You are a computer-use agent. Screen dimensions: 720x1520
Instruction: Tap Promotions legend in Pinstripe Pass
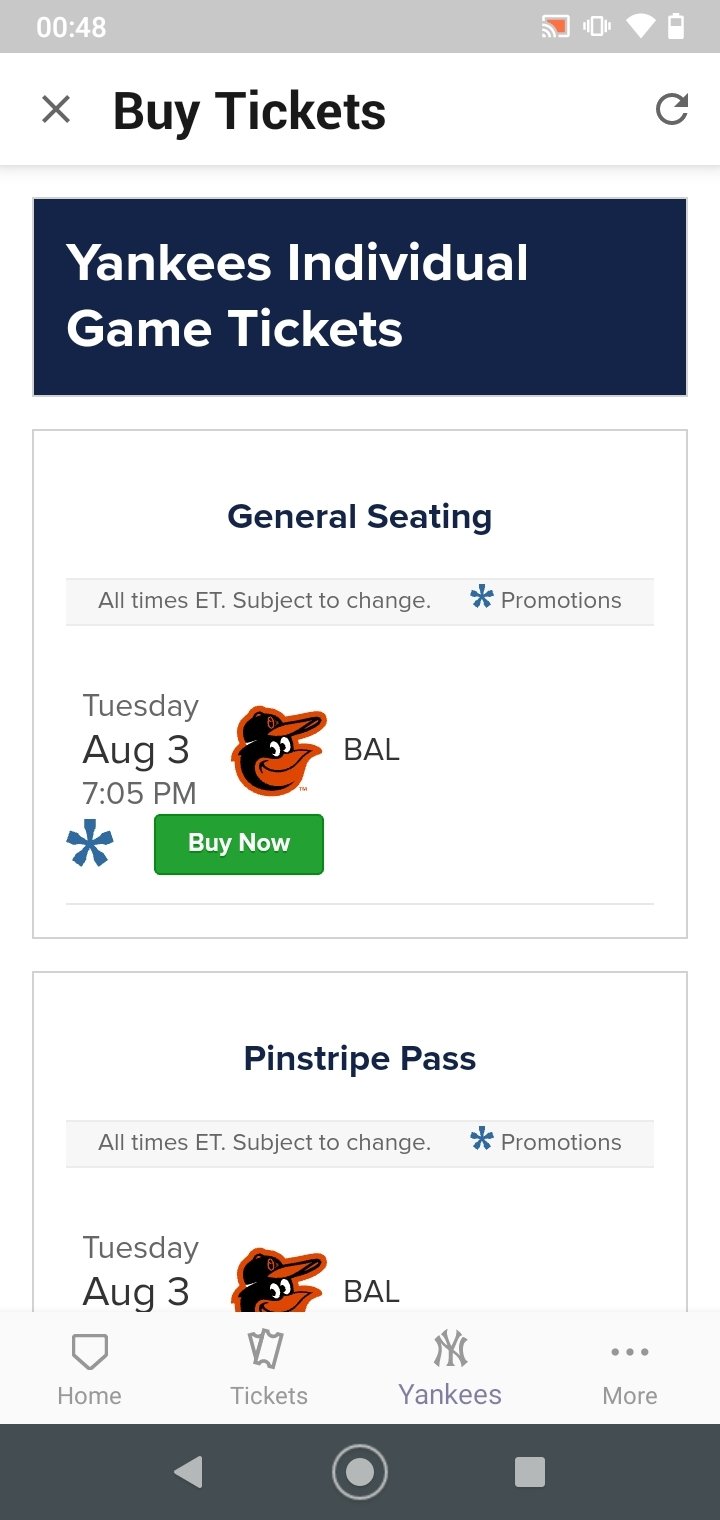(545, 1142)
